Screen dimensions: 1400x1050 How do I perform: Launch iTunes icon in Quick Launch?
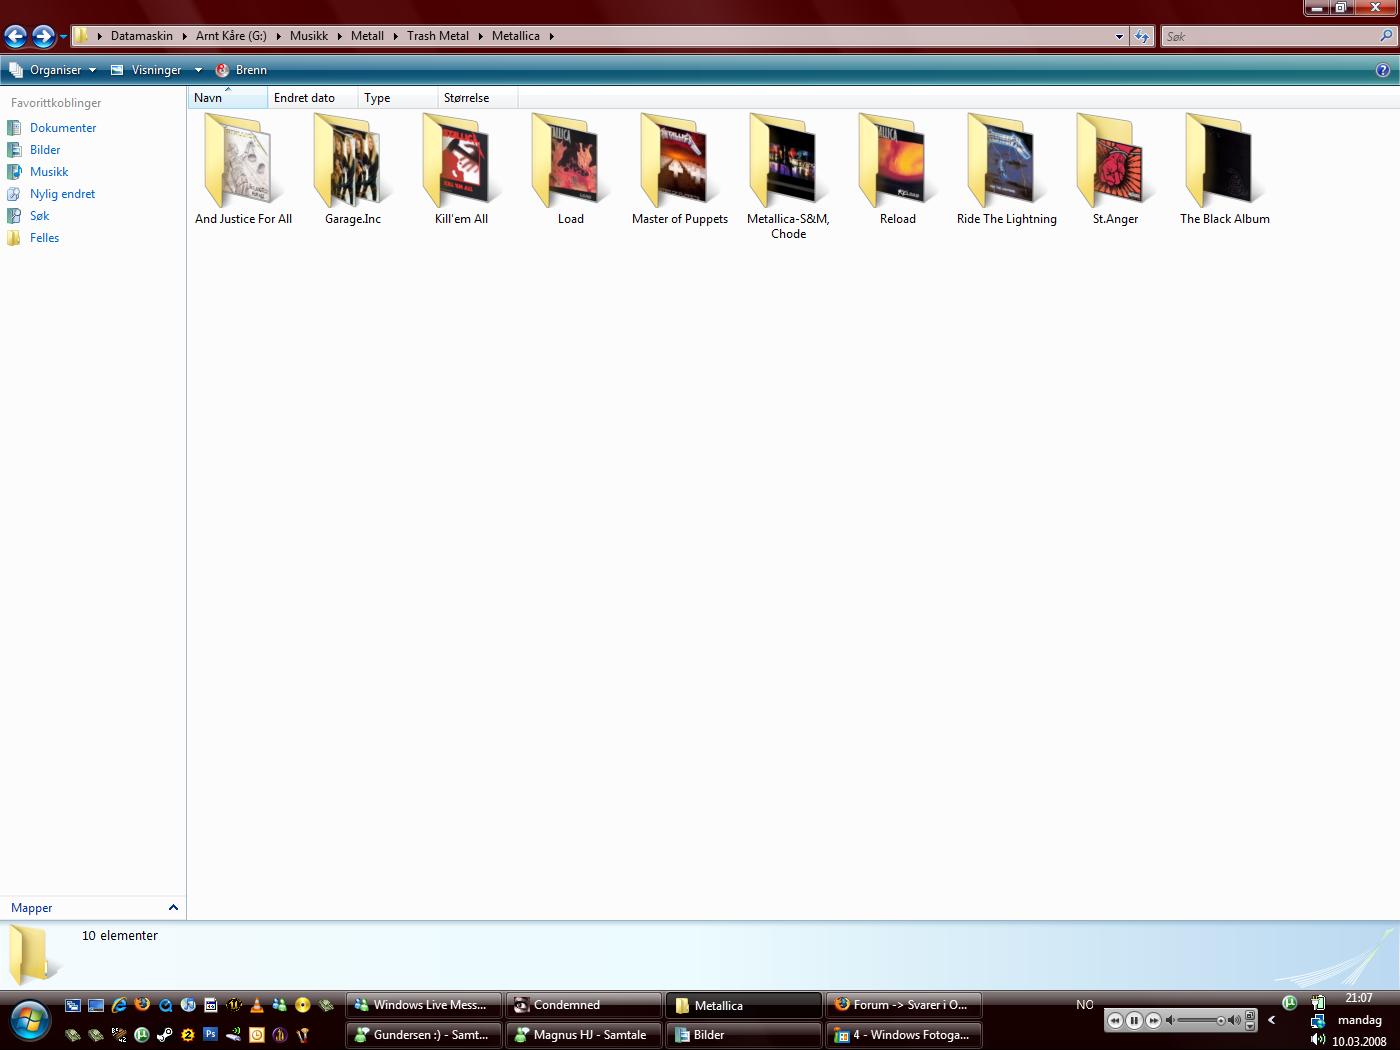click(x=188, y=1005)
